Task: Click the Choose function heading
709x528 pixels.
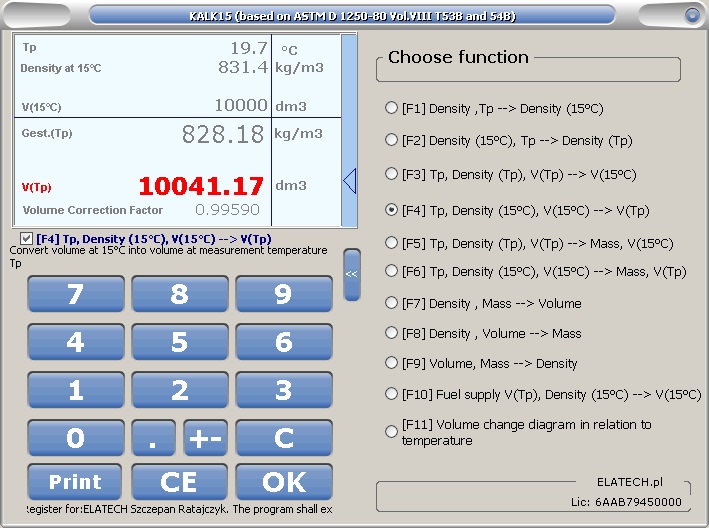Action: click(x=458, y=57)
